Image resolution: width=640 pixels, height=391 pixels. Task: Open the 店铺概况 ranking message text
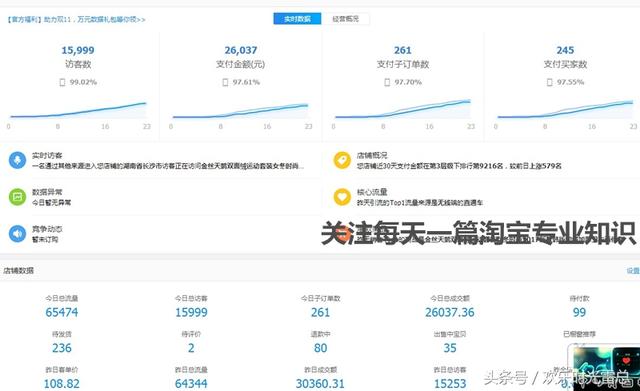(x=459, y=166)
